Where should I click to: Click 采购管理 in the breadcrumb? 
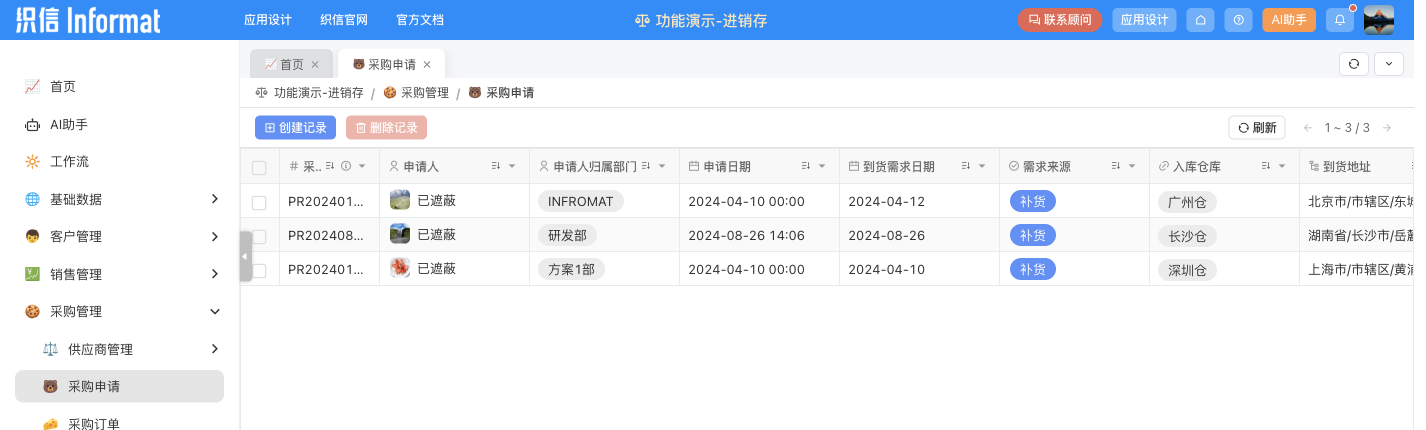416,93
